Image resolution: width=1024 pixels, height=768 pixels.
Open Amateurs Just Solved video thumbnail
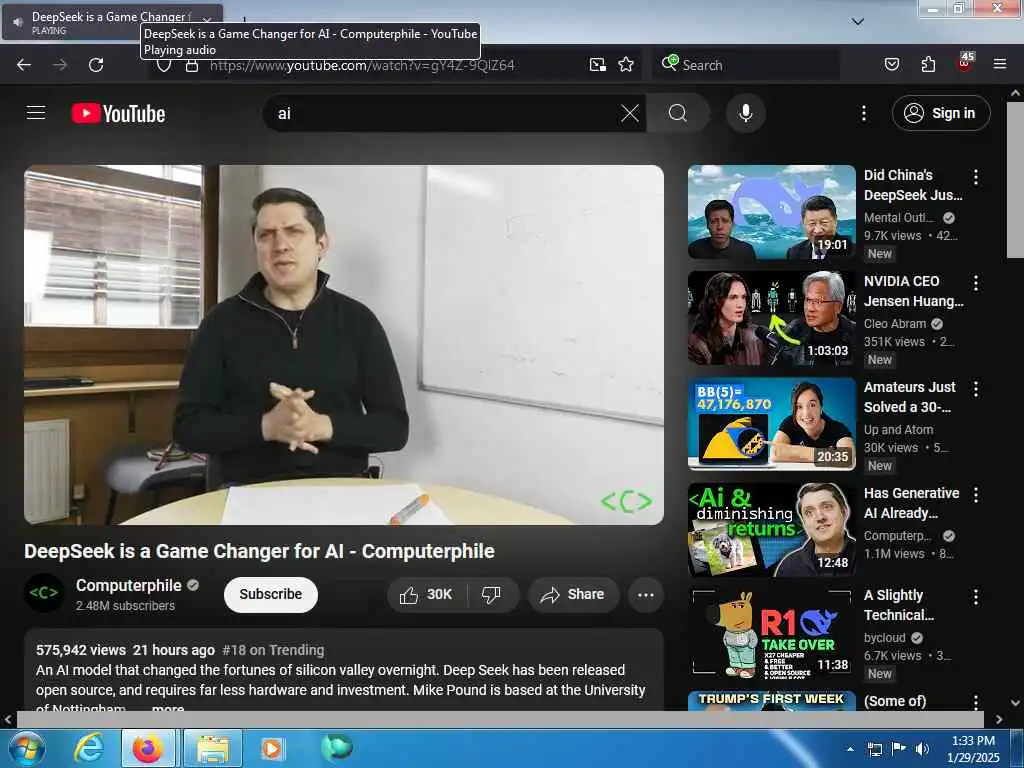[x=771, y=424]
